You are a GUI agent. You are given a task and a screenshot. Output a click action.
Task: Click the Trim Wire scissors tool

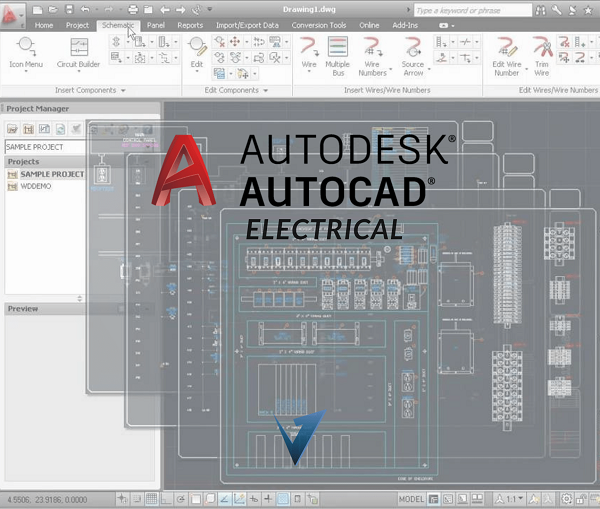click(542, 56)
